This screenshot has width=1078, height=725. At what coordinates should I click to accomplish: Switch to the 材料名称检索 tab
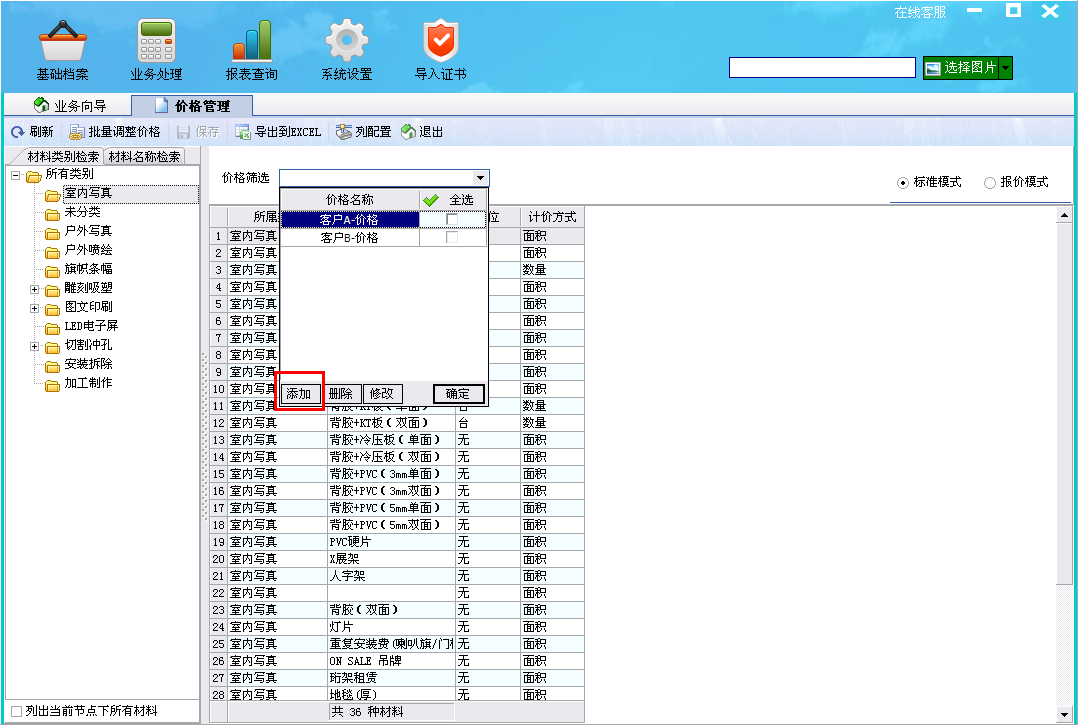145,156
